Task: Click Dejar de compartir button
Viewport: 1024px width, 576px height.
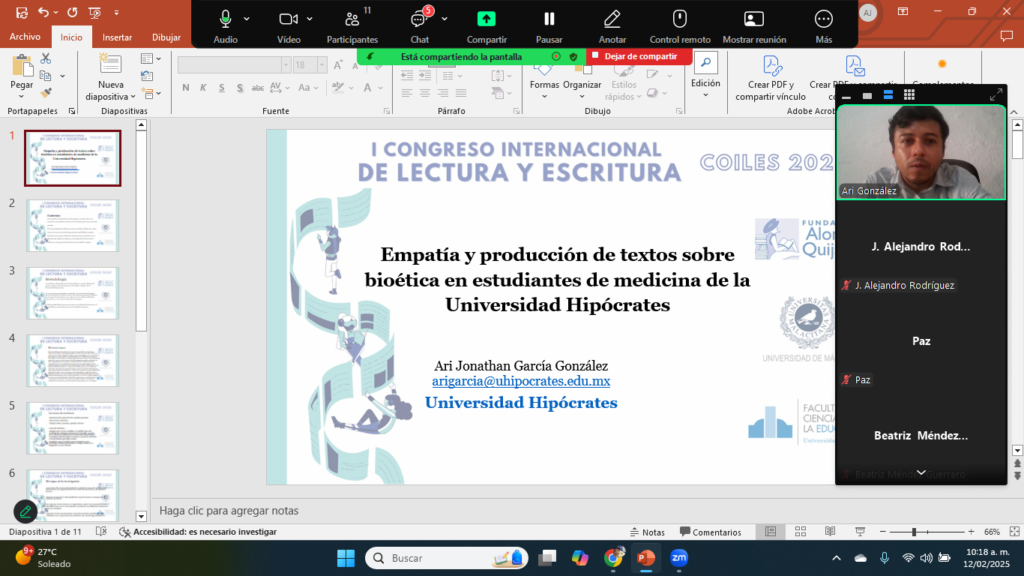Action: [x=640, y=57]
